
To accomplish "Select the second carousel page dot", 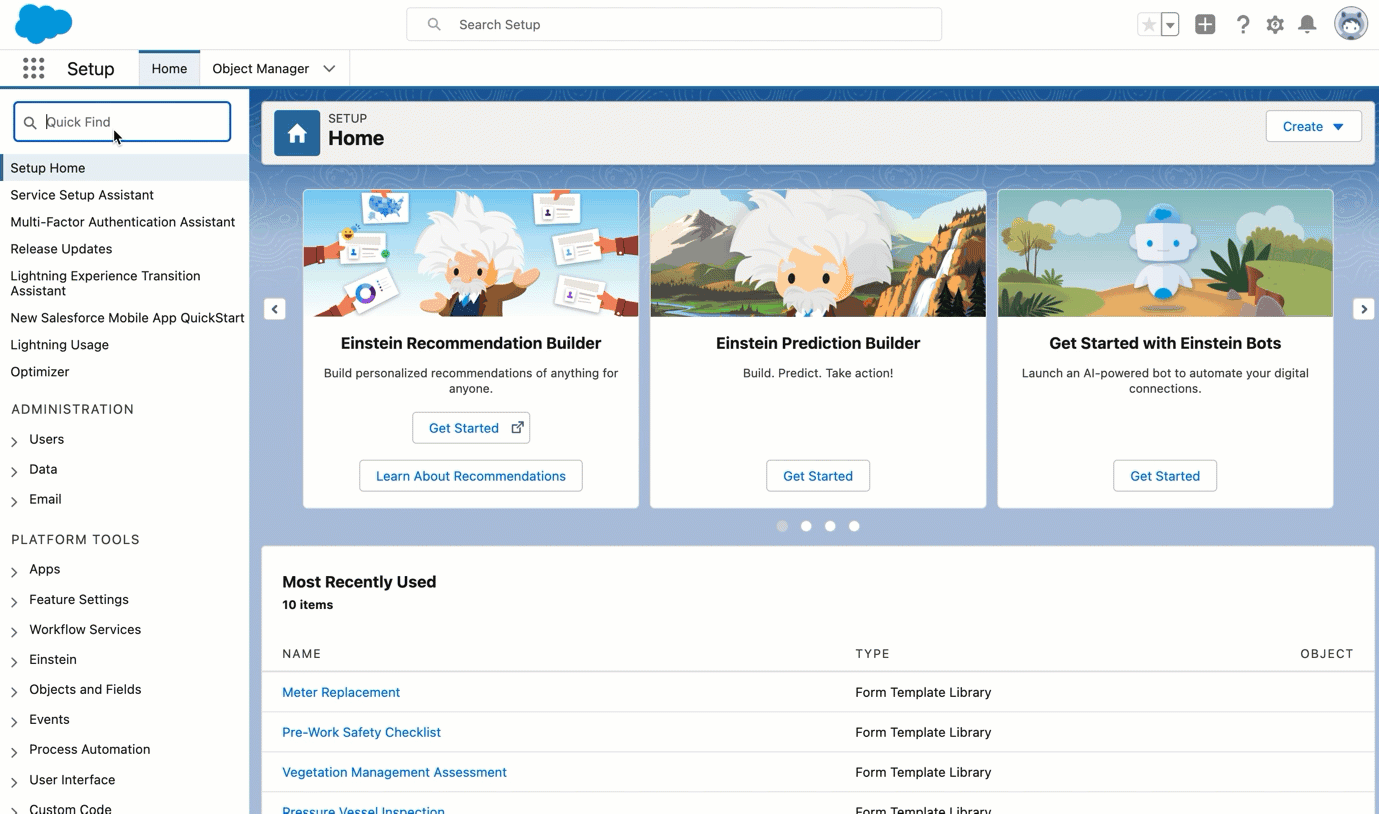I will (x=806, y=526).
